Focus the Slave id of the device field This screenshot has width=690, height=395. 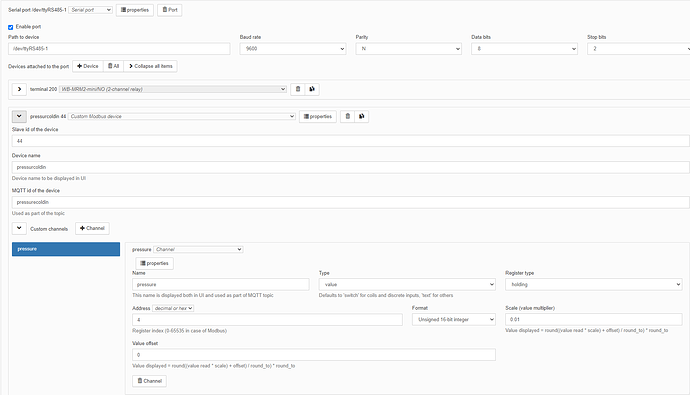click(351, 141)
